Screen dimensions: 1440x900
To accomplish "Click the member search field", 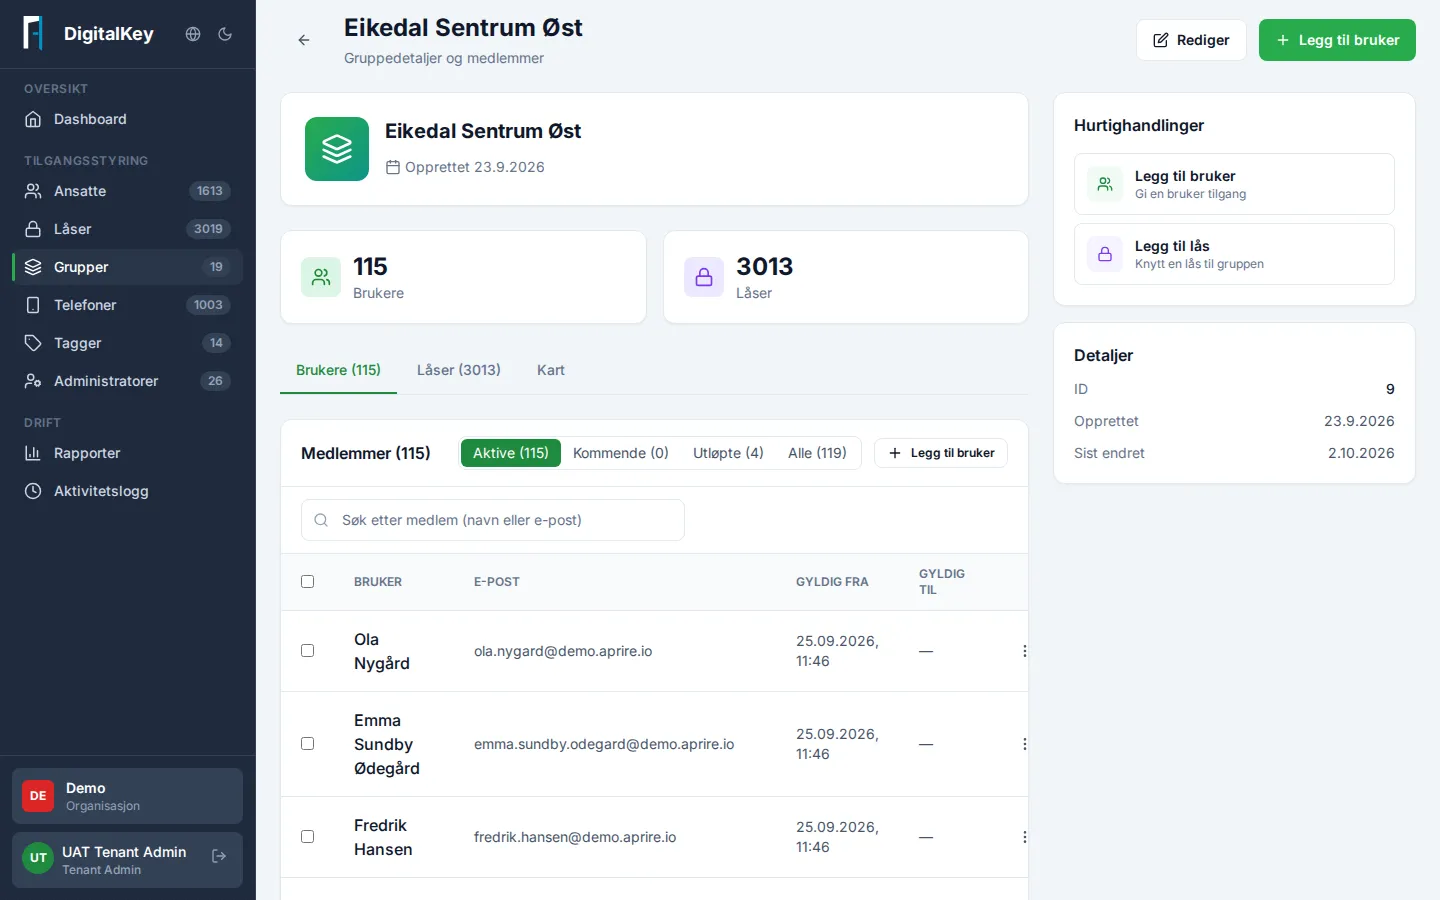I will pyautogui.click(x=493, y=520).
